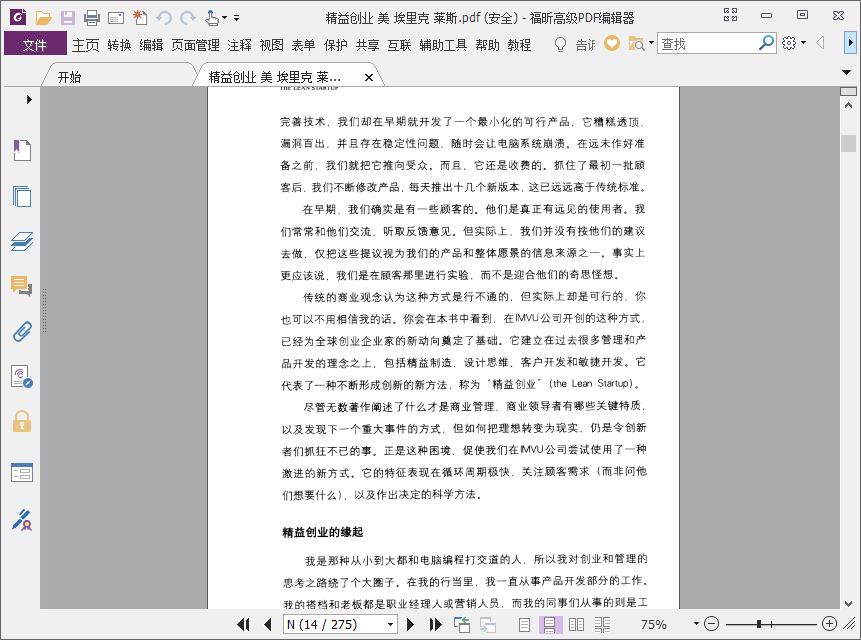The width and height of the screenshot is (861, 640).
Task: Open the security lock panel
Action: pyautogui.click(x=22, y=421)
